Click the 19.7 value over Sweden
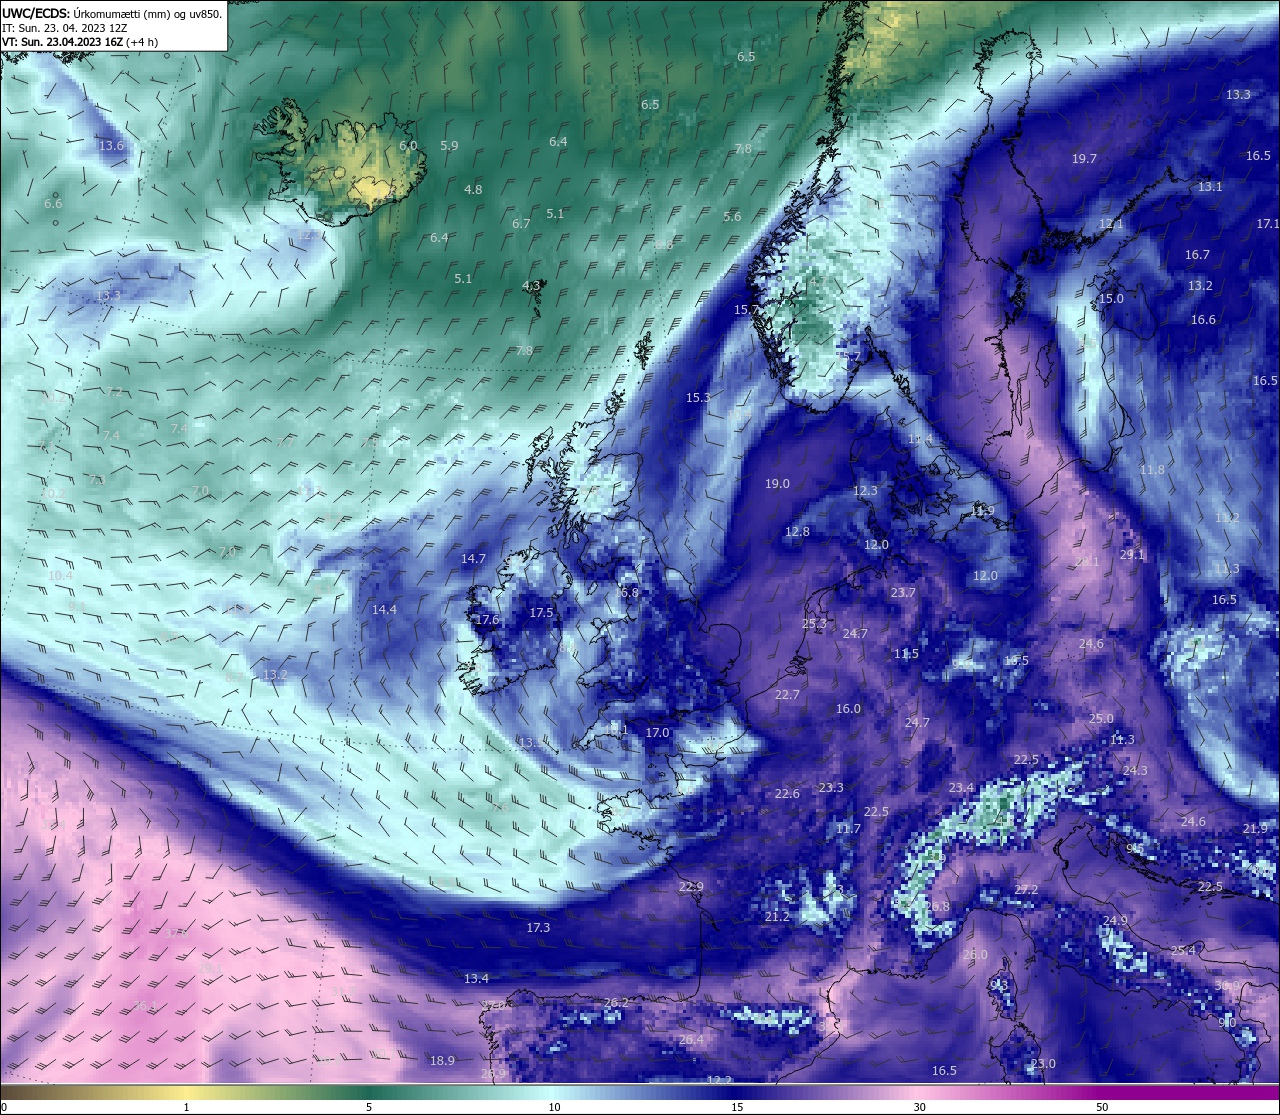This screenshot has width=1280, height=1115. [x=1084, y=159]
